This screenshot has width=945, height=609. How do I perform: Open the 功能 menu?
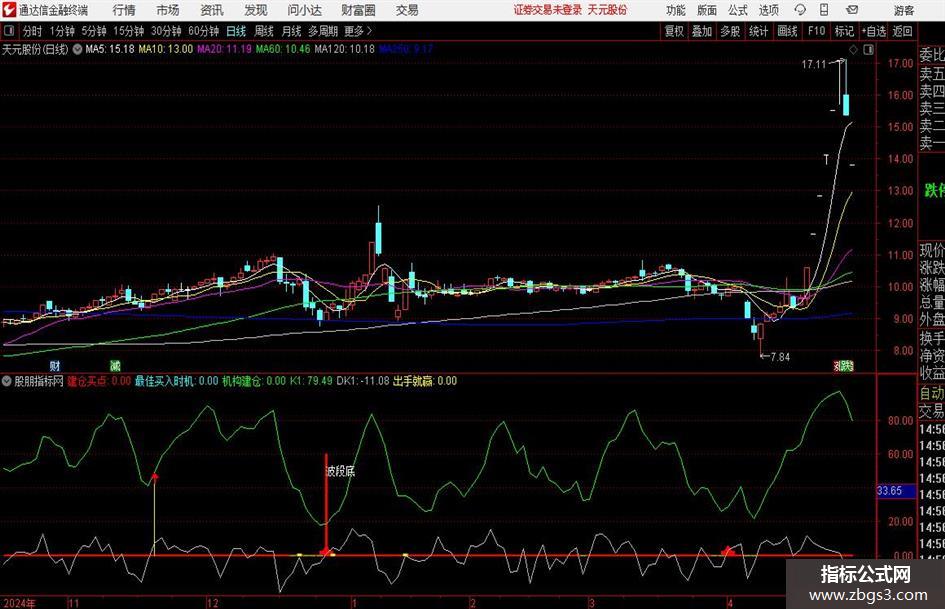click(x=676, y=10)
